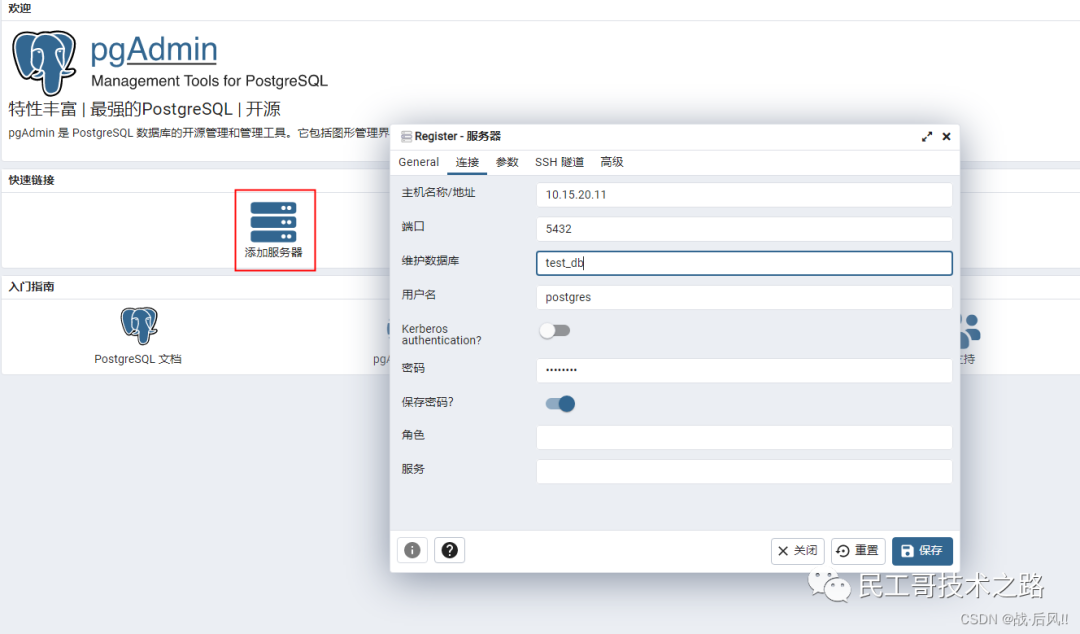Click the 主机名称/地址 label
The width and height of the screenshot is (1080, 634).
point(438,192)
